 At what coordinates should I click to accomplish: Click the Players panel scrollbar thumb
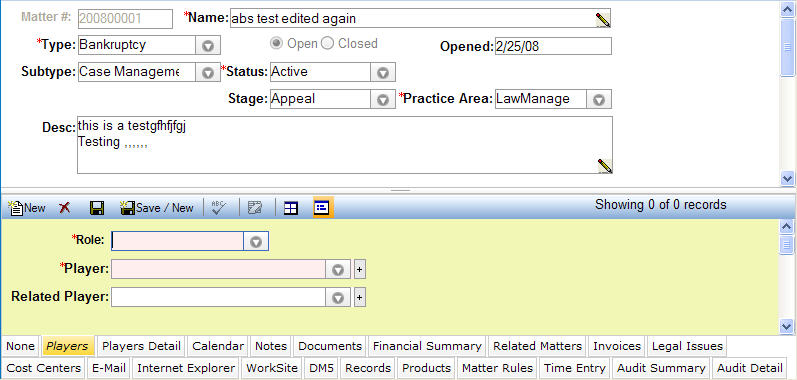point(786,245)
